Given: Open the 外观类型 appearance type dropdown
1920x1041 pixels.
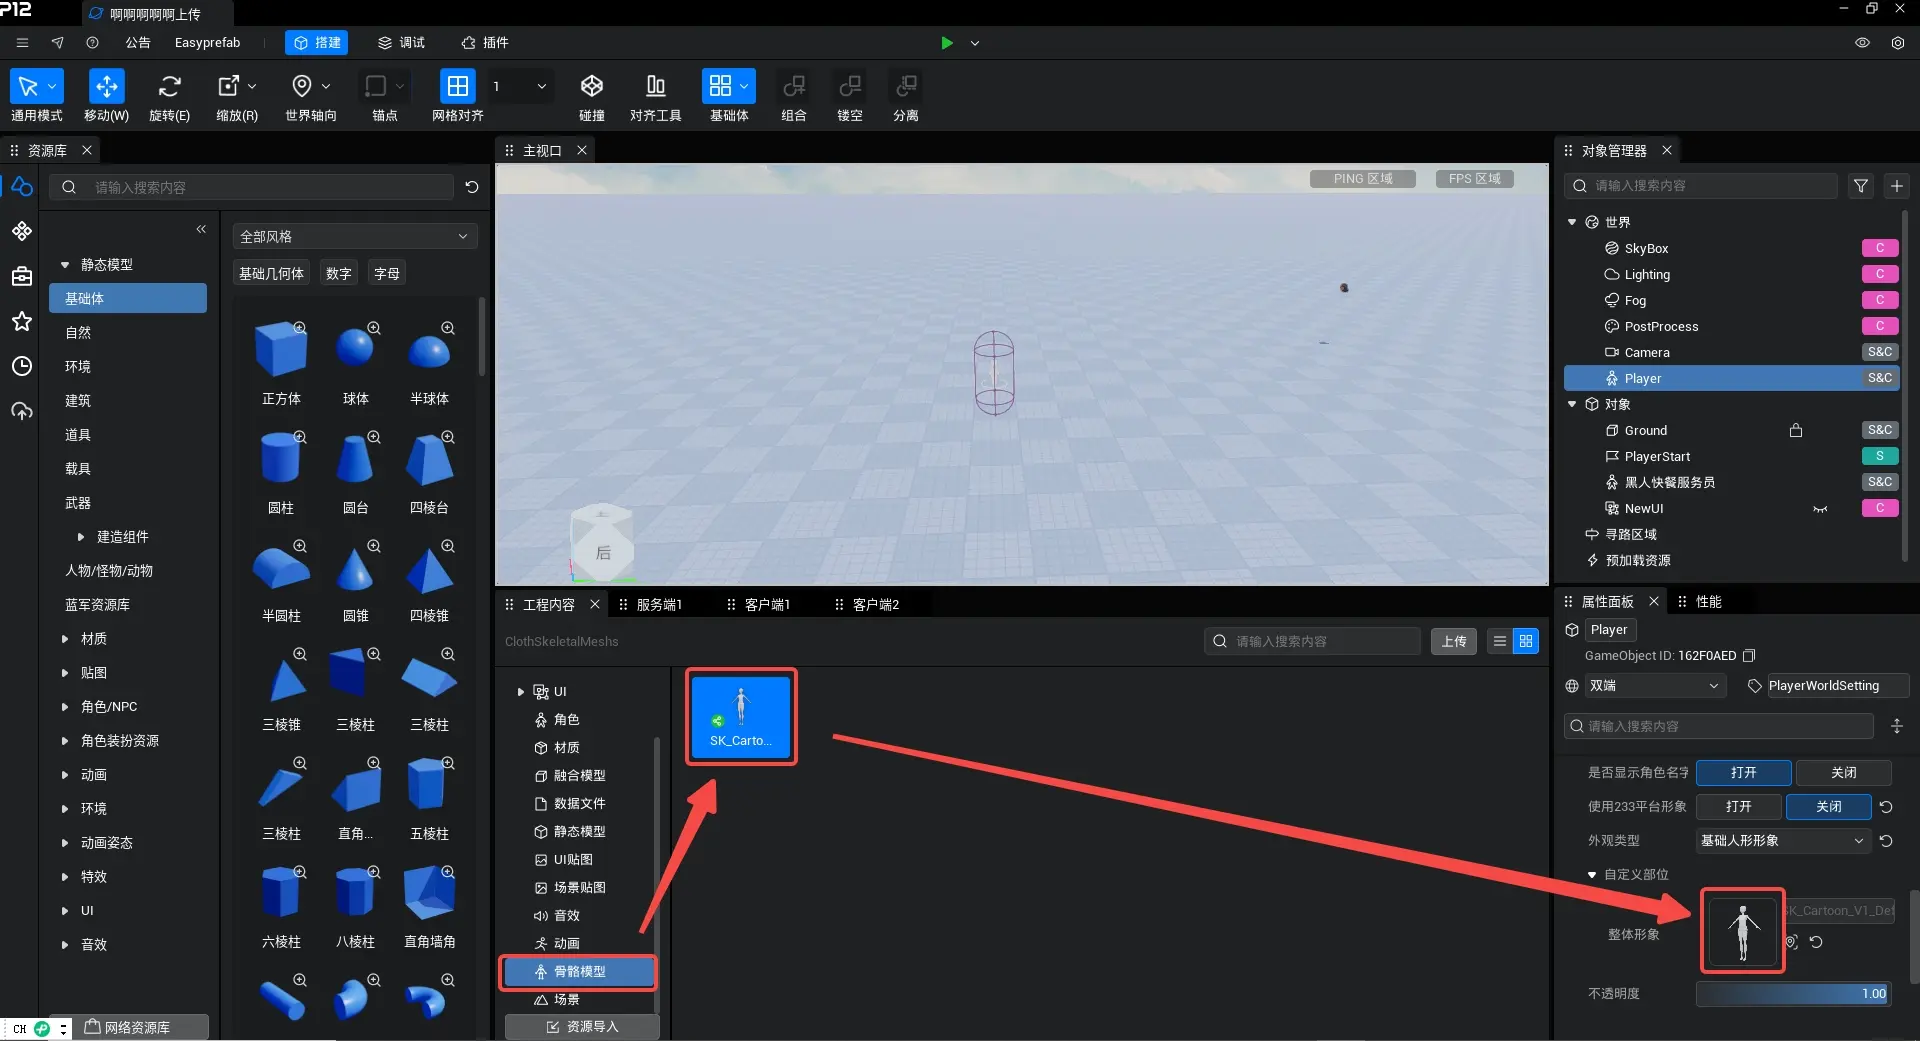Looking at the screenshot, I should pos(1782,841).
